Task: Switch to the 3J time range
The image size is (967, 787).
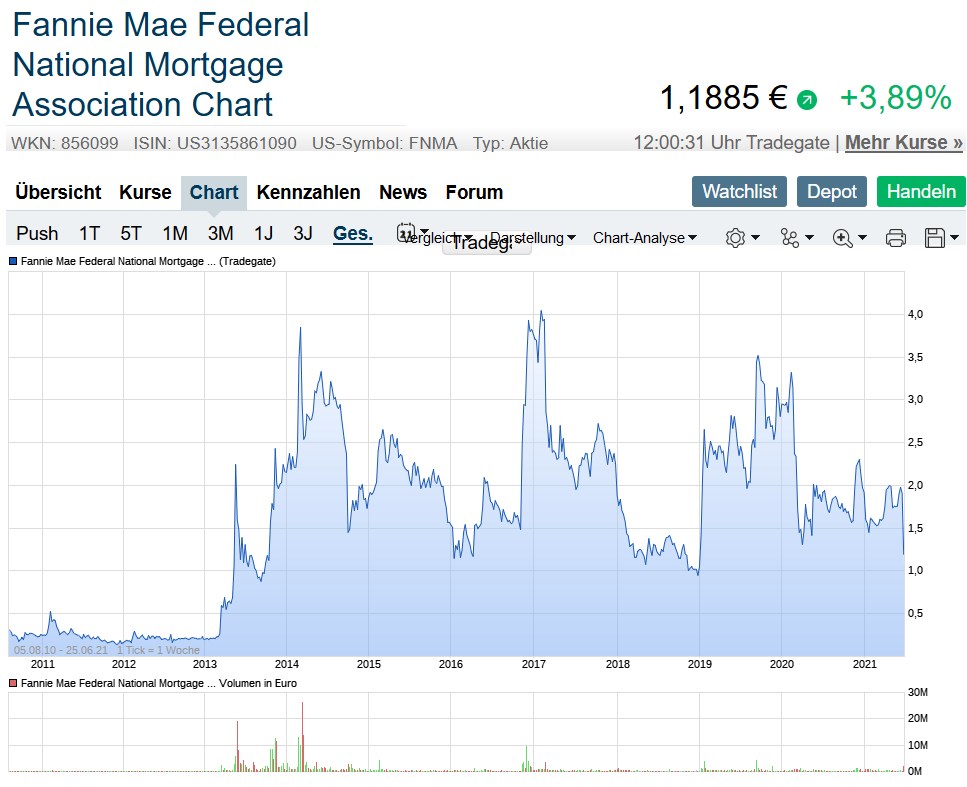Action: pyautogui.click(x=302, y=232)
